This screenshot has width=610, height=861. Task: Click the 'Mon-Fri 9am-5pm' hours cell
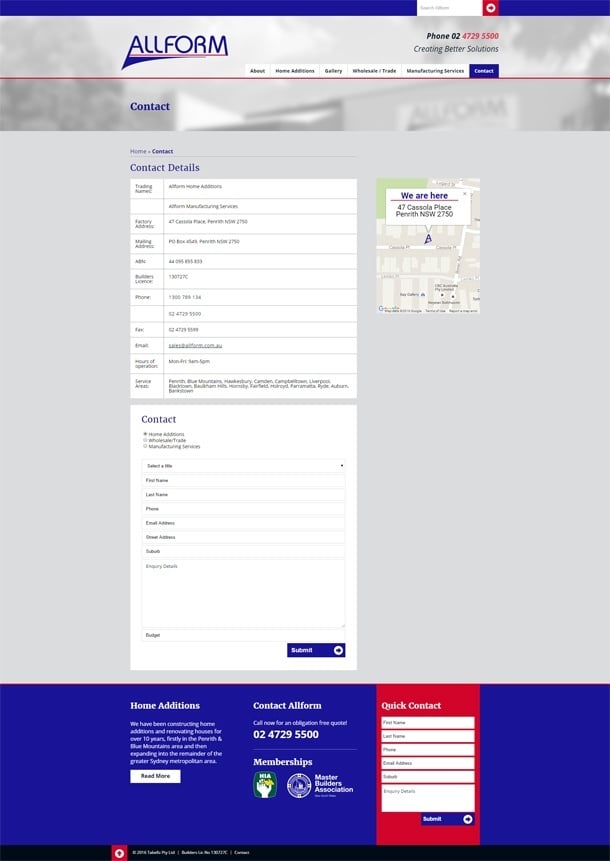pos(260,364)
